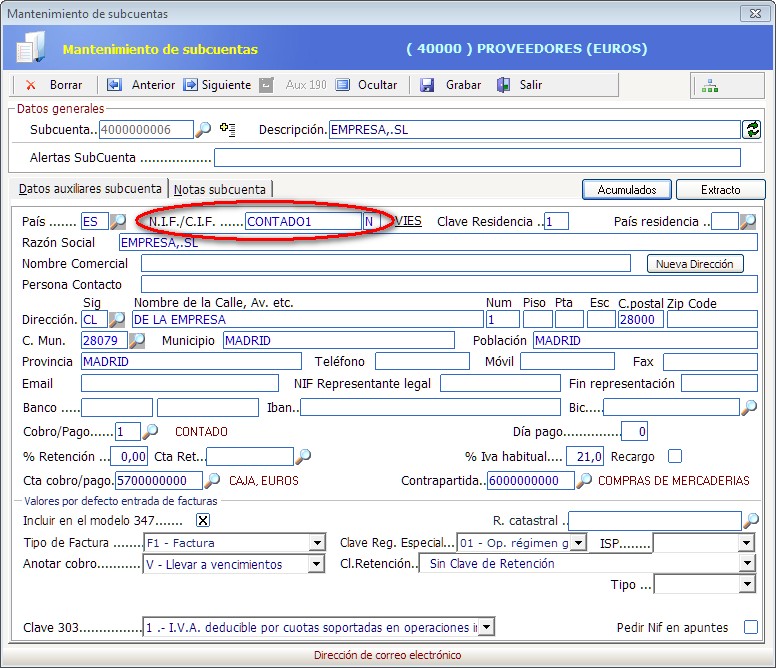Screen dimensions: 776x668
Task: Enable the Recargo checkbox
Action: coord(675,456)
